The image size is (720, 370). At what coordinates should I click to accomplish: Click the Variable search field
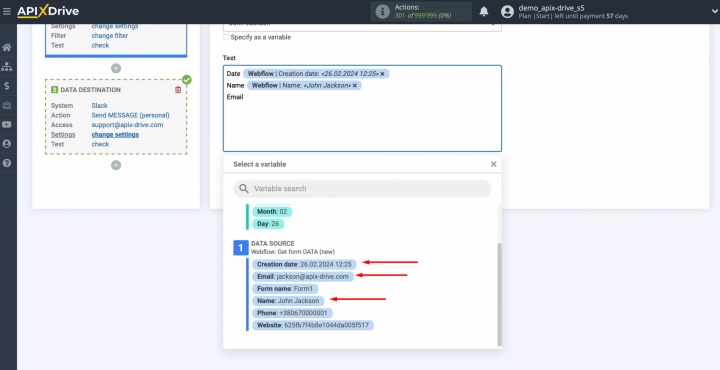(362, 189)
